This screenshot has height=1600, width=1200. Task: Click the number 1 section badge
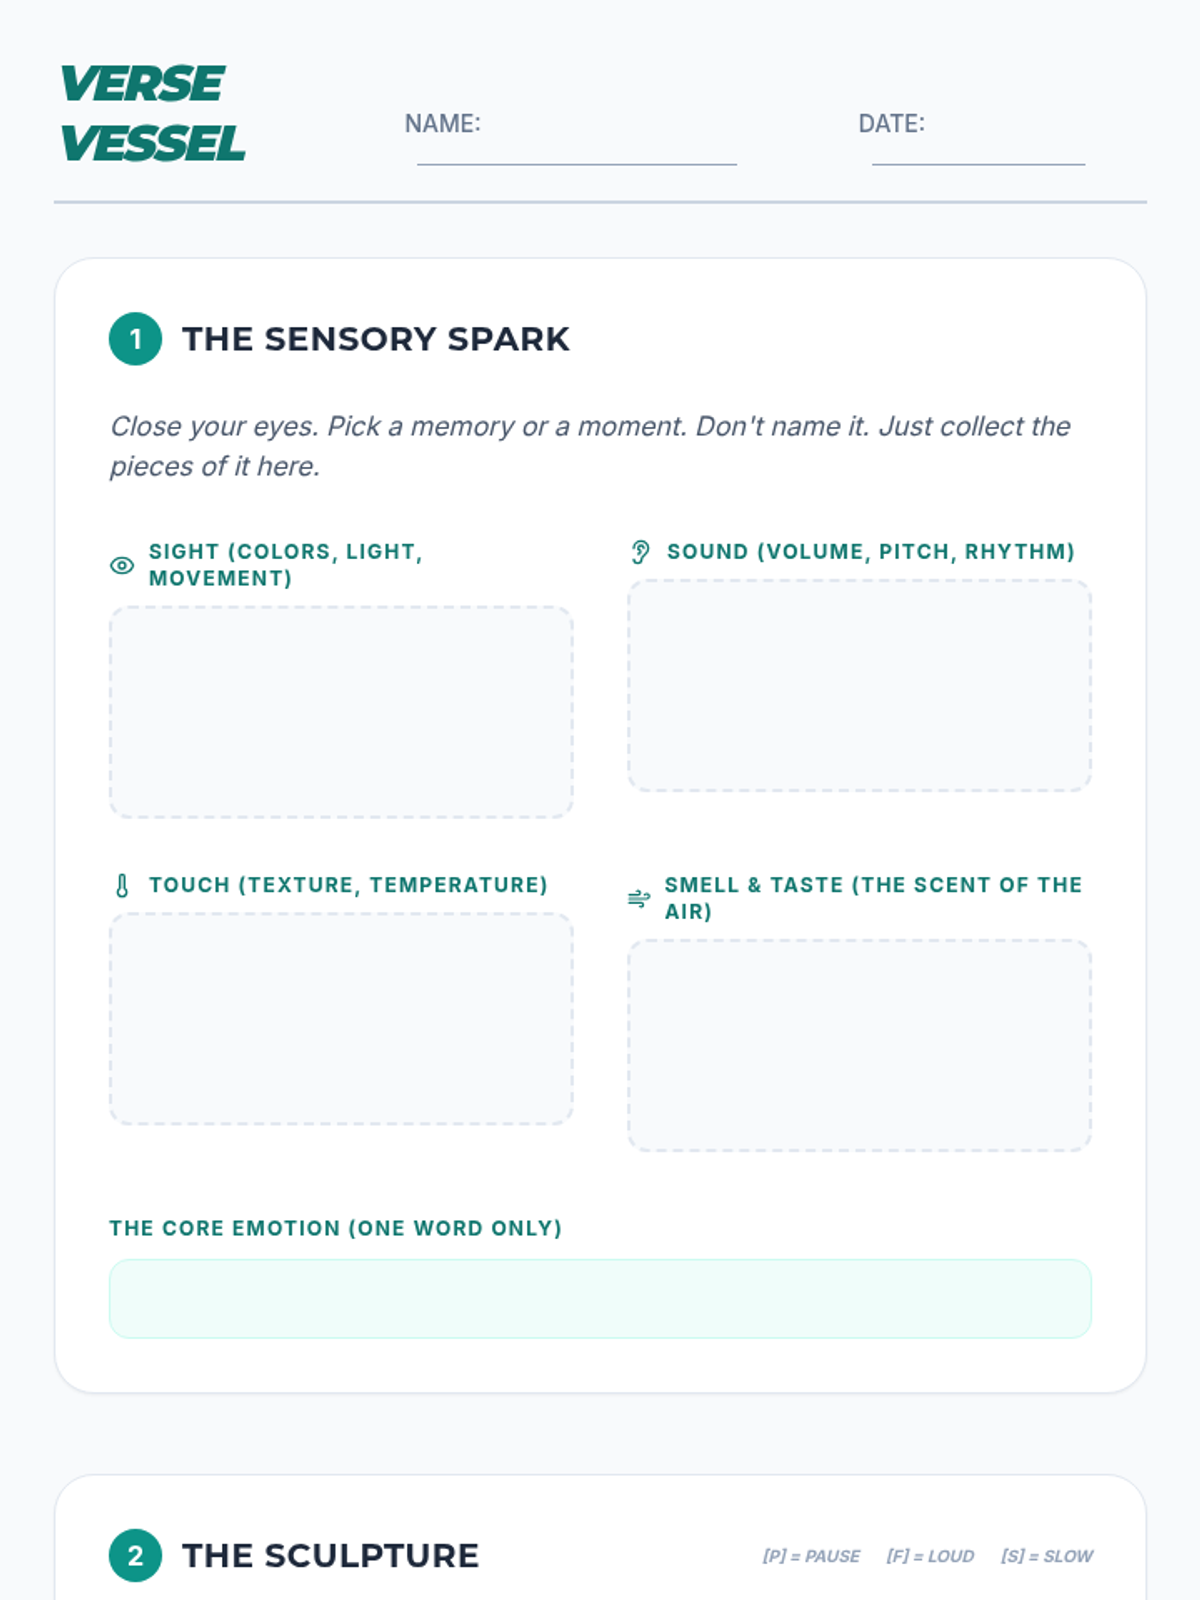tap(135, 339)
